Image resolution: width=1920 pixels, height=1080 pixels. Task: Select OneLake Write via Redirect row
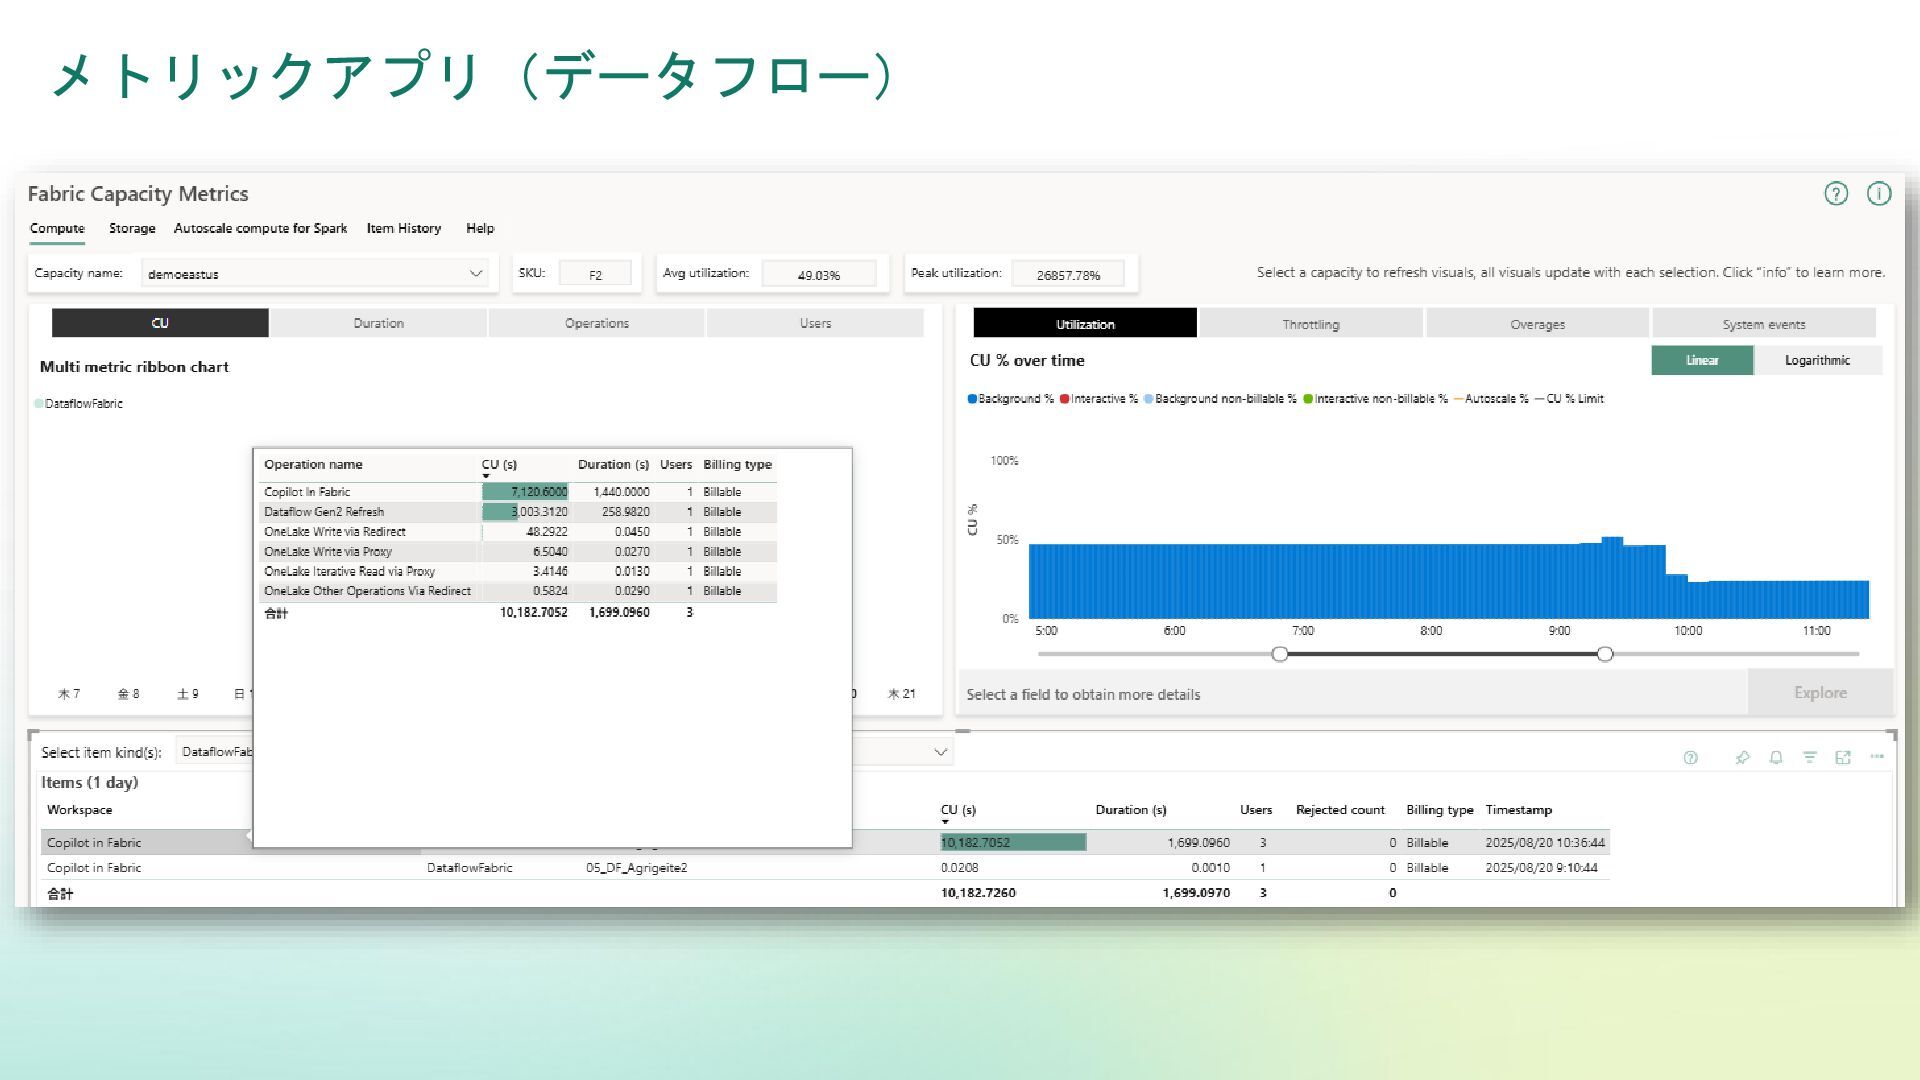[518, 532]
